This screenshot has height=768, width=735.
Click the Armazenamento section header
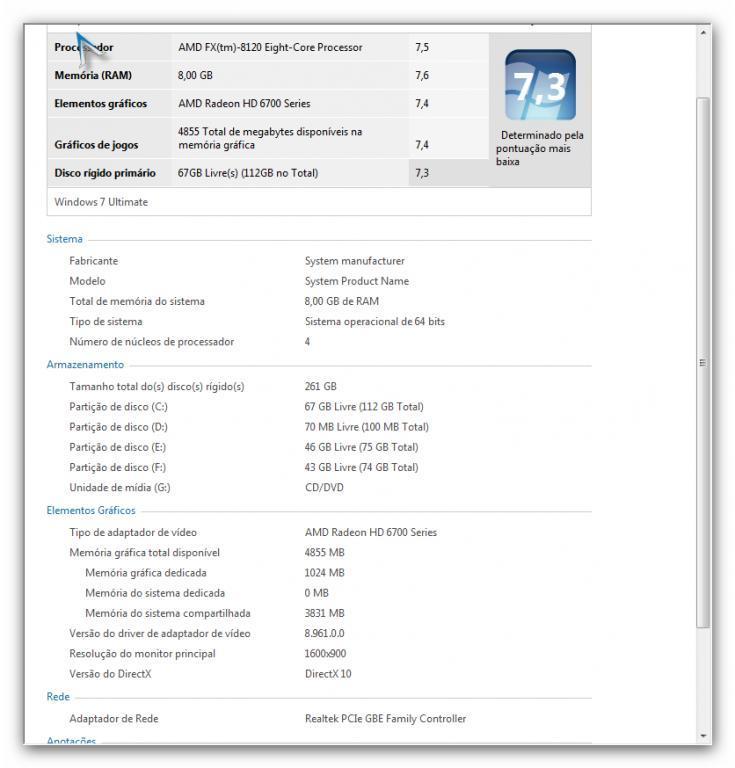pos(85,365)
